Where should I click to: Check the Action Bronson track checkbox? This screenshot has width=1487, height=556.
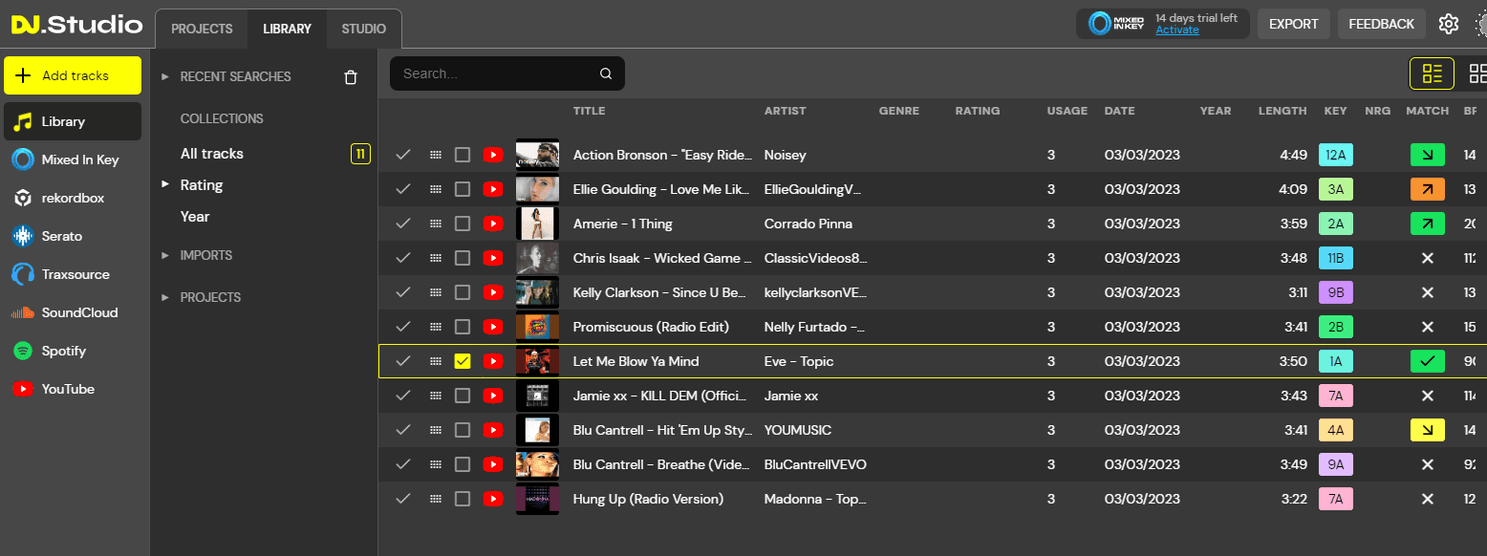click(462, 155)
